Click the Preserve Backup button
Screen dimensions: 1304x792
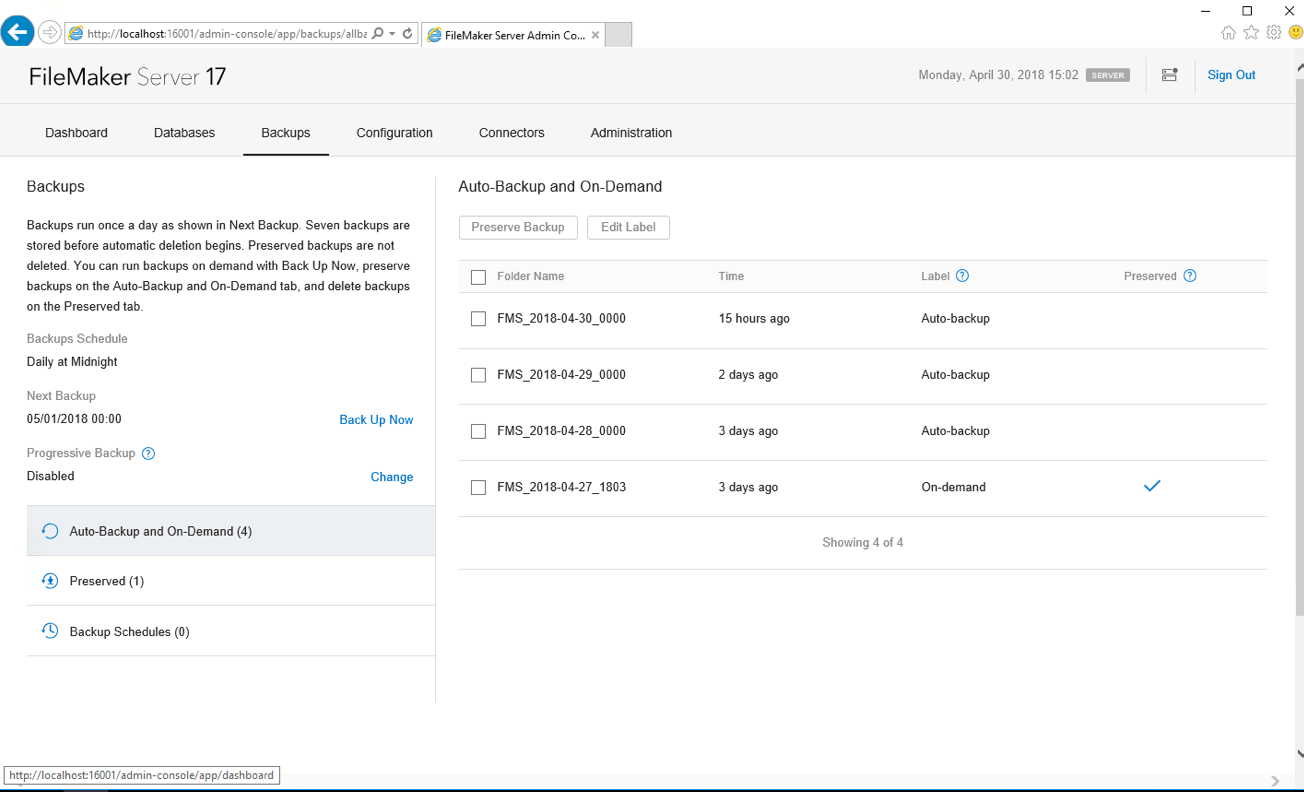pyautogui.click(x=518, y=227)
